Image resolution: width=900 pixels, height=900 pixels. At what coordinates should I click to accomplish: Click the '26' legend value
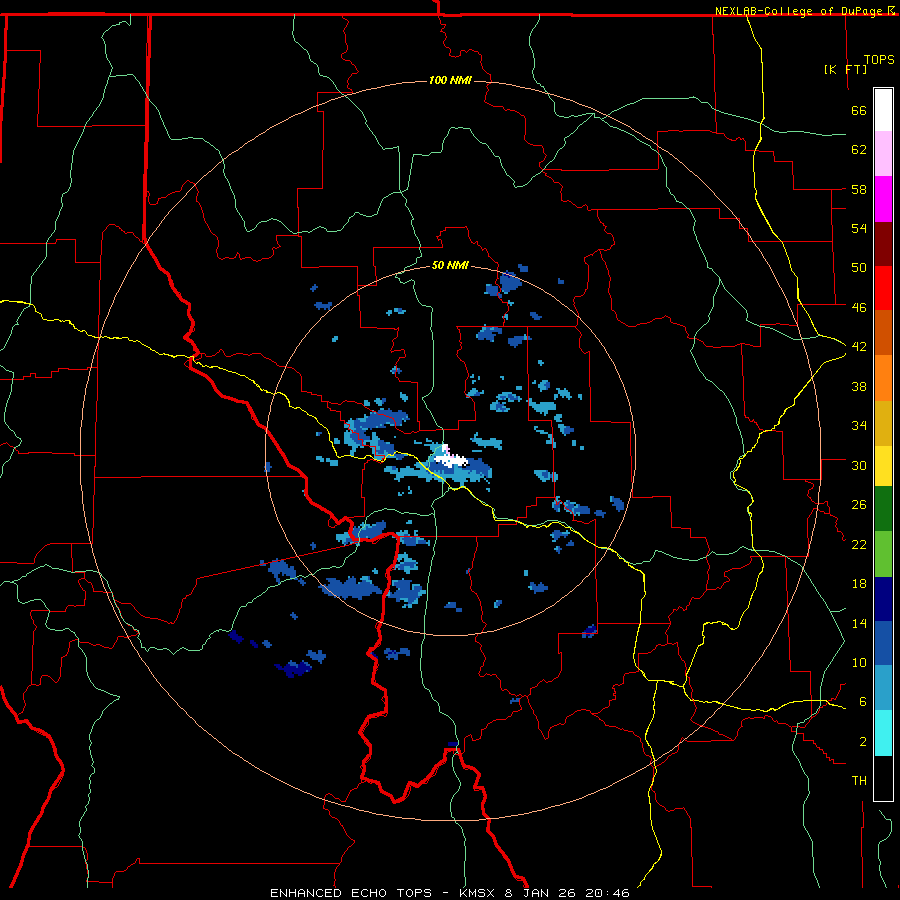[859, 505]
